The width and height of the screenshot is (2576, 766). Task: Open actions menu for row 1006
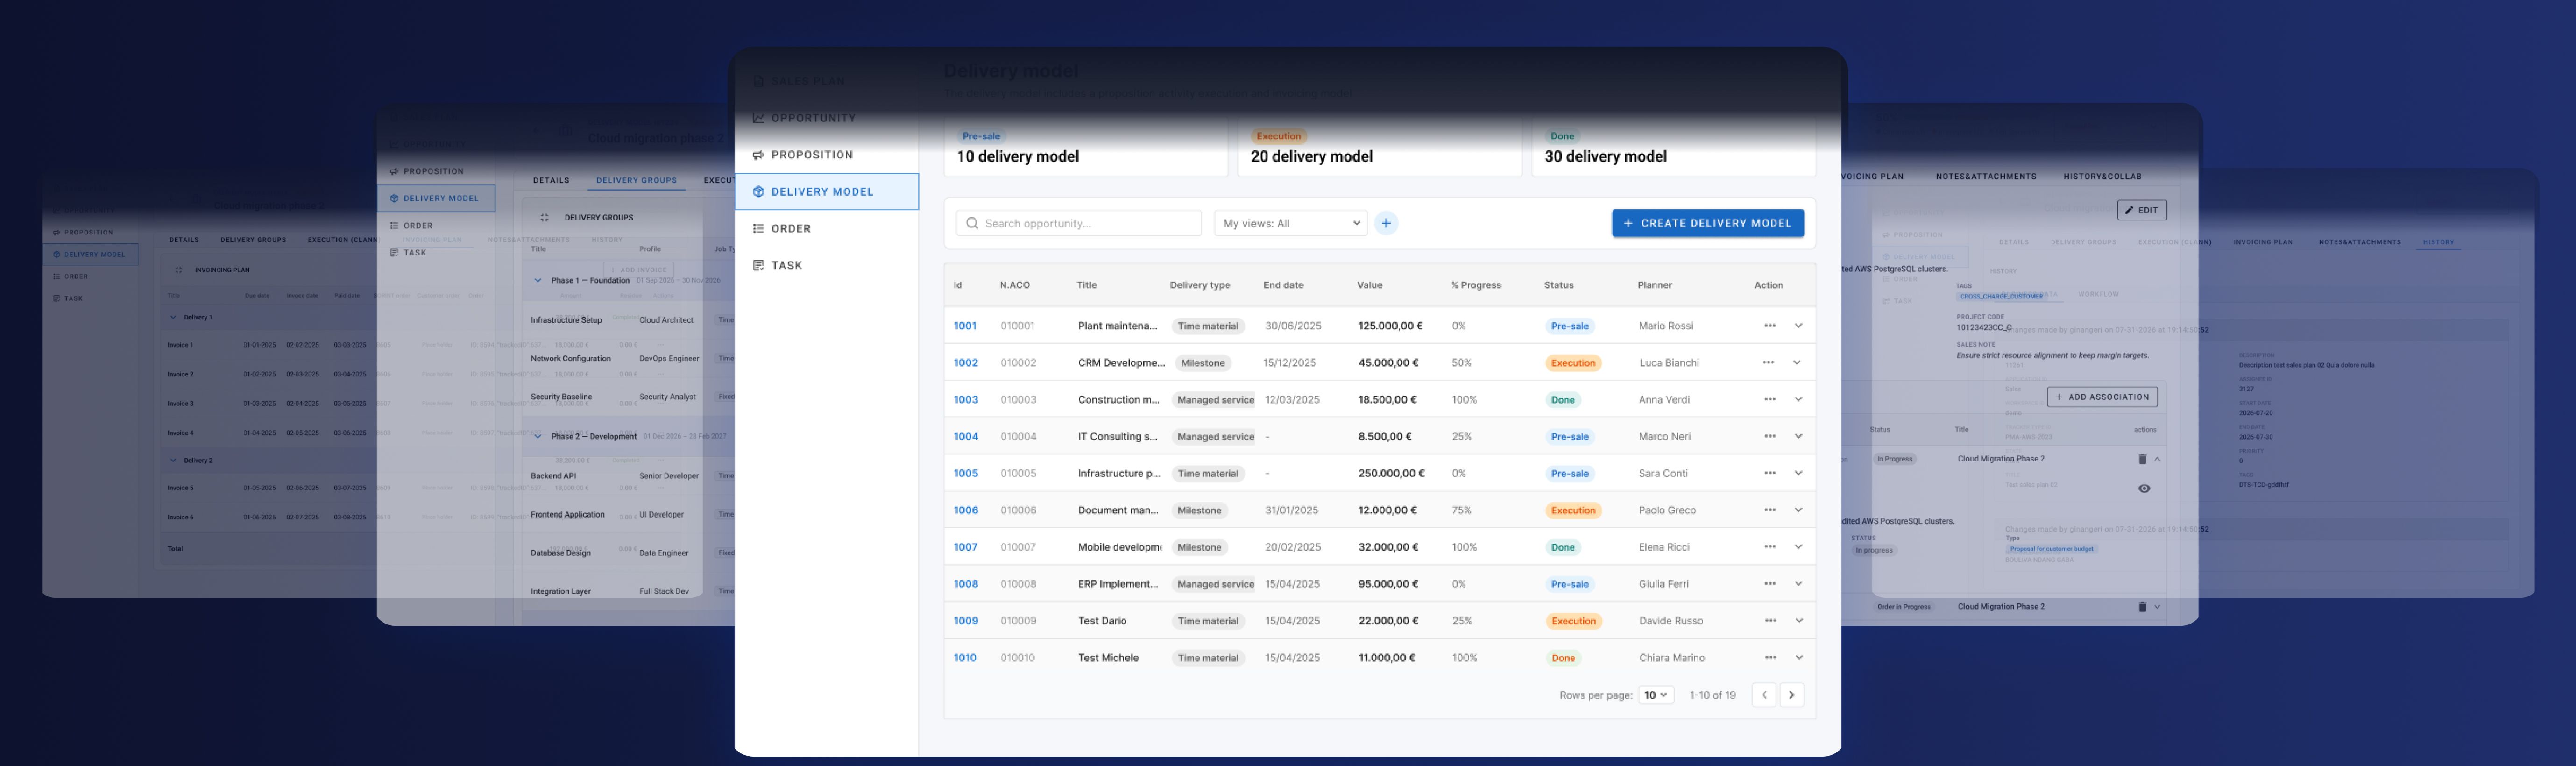[1770, 510]
